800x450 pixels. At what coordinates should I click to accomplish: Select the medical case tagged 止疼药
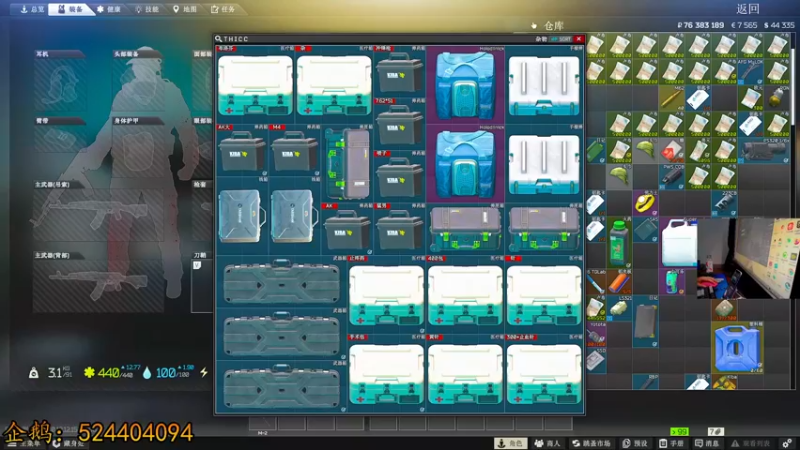386,295
